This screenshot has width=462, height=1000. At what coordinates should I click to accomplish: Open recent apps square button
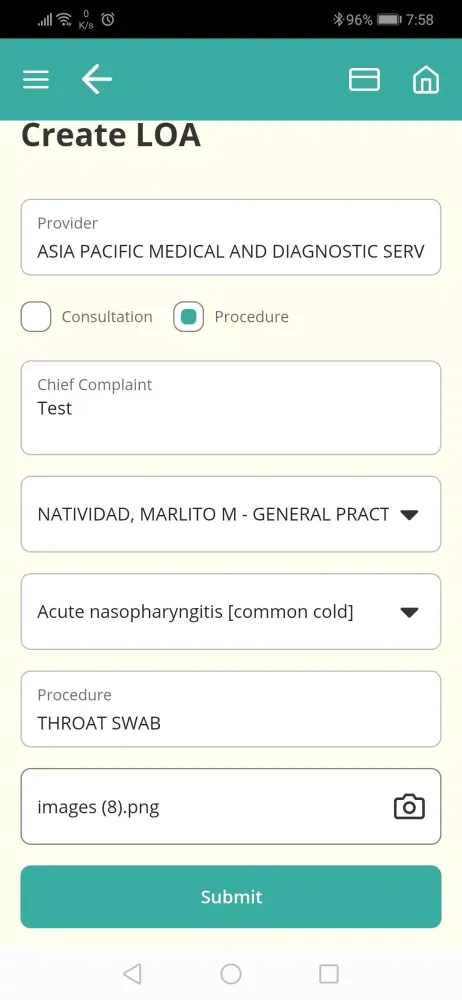pyautogui.click(x=329, y=974)
